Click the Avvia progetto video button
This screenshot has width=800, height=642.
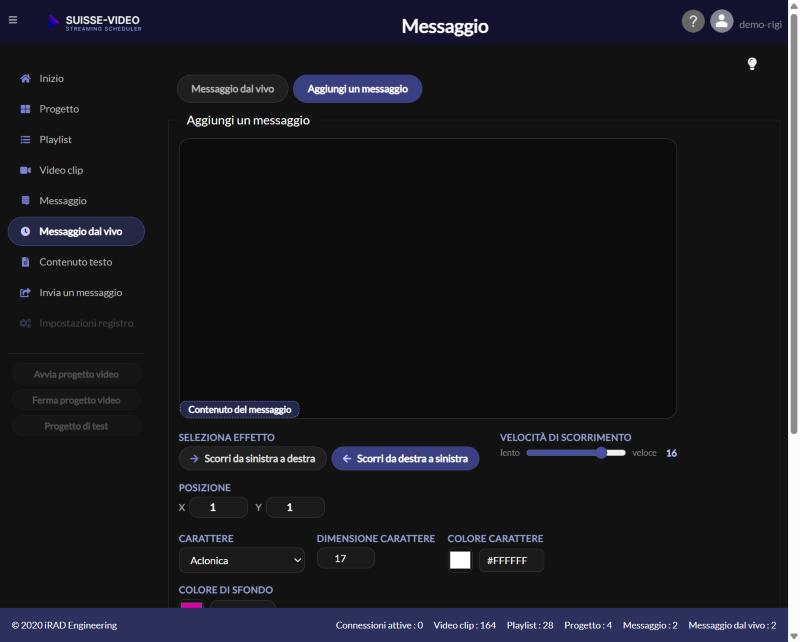(76, 375)
